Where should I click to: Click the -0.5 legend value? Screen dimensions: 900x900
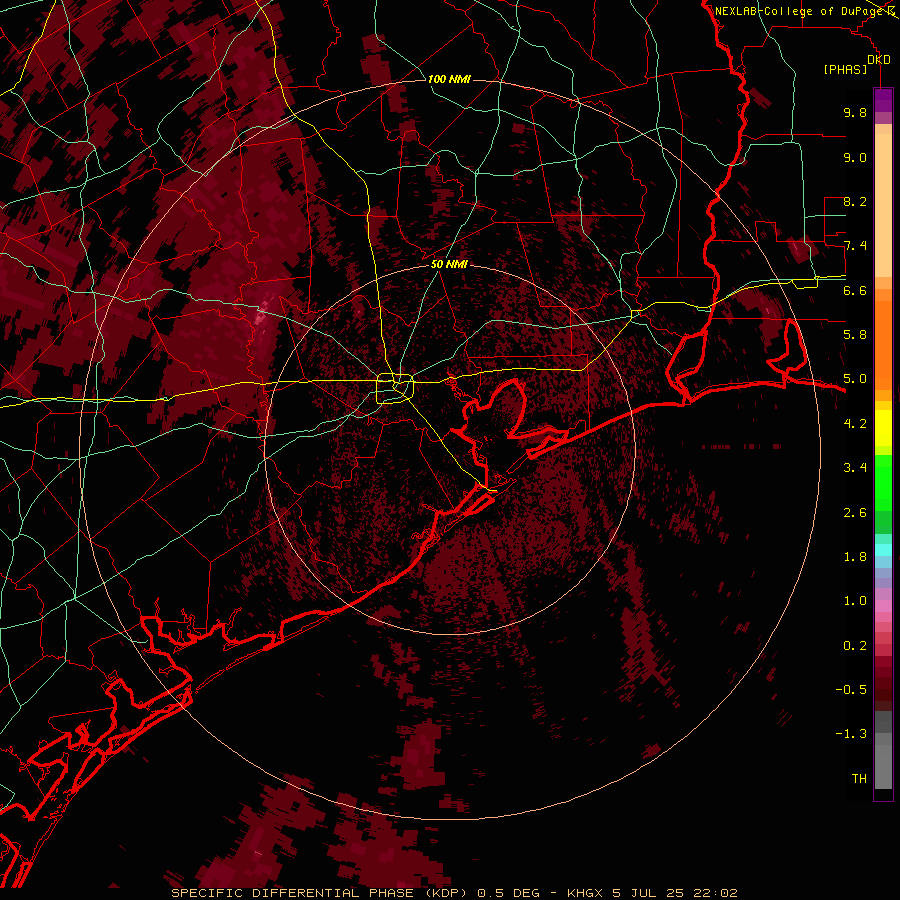coord(851,690)
